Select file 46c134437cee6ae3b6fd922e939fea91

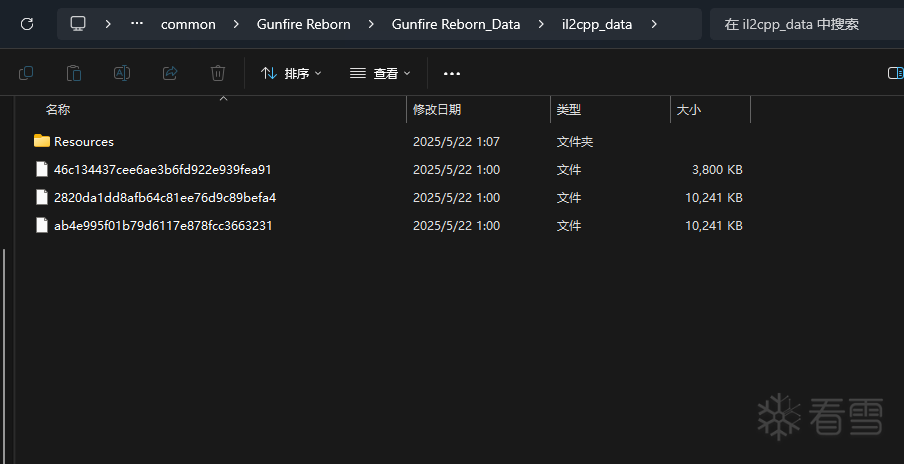pos(163,169)
